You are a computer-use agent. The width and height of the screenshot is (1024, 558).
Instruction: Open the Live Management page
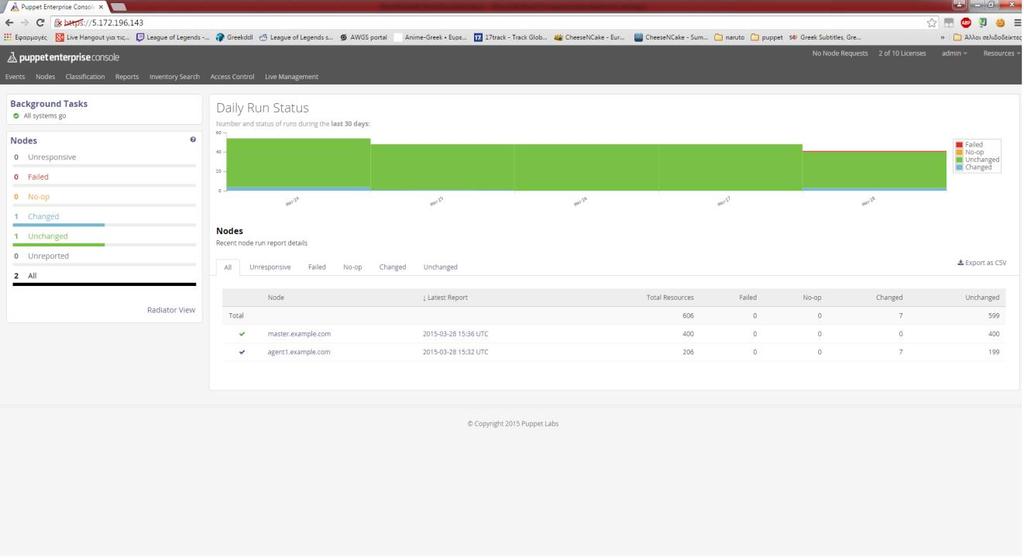tap(291, 77)
